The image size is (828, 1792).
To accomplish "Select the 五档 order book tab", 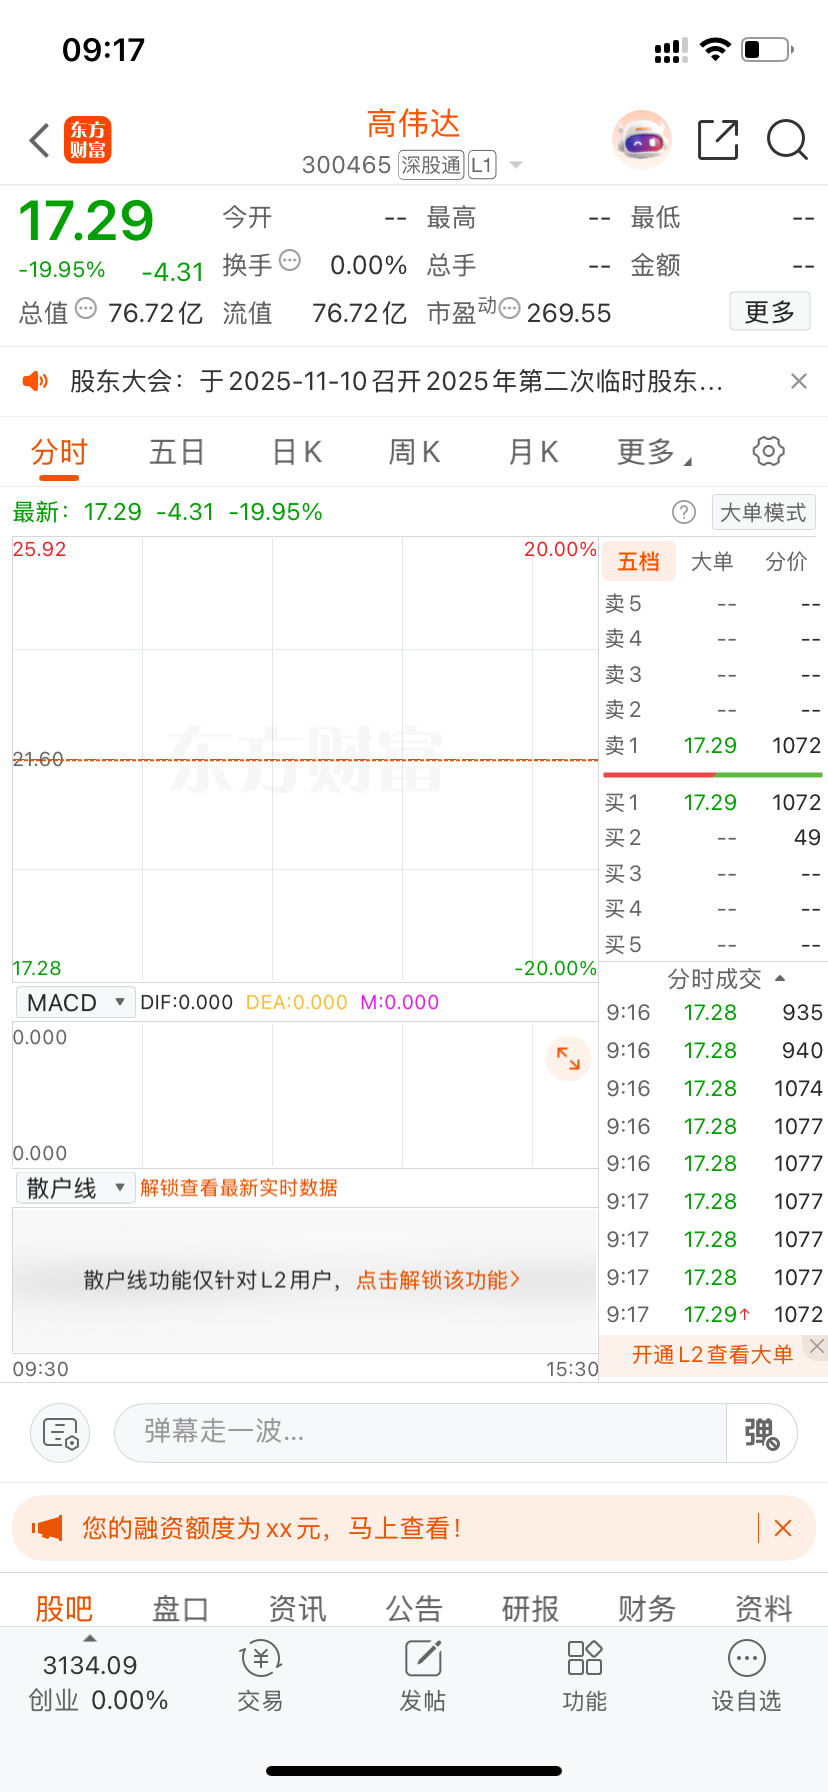I will 638,562.
